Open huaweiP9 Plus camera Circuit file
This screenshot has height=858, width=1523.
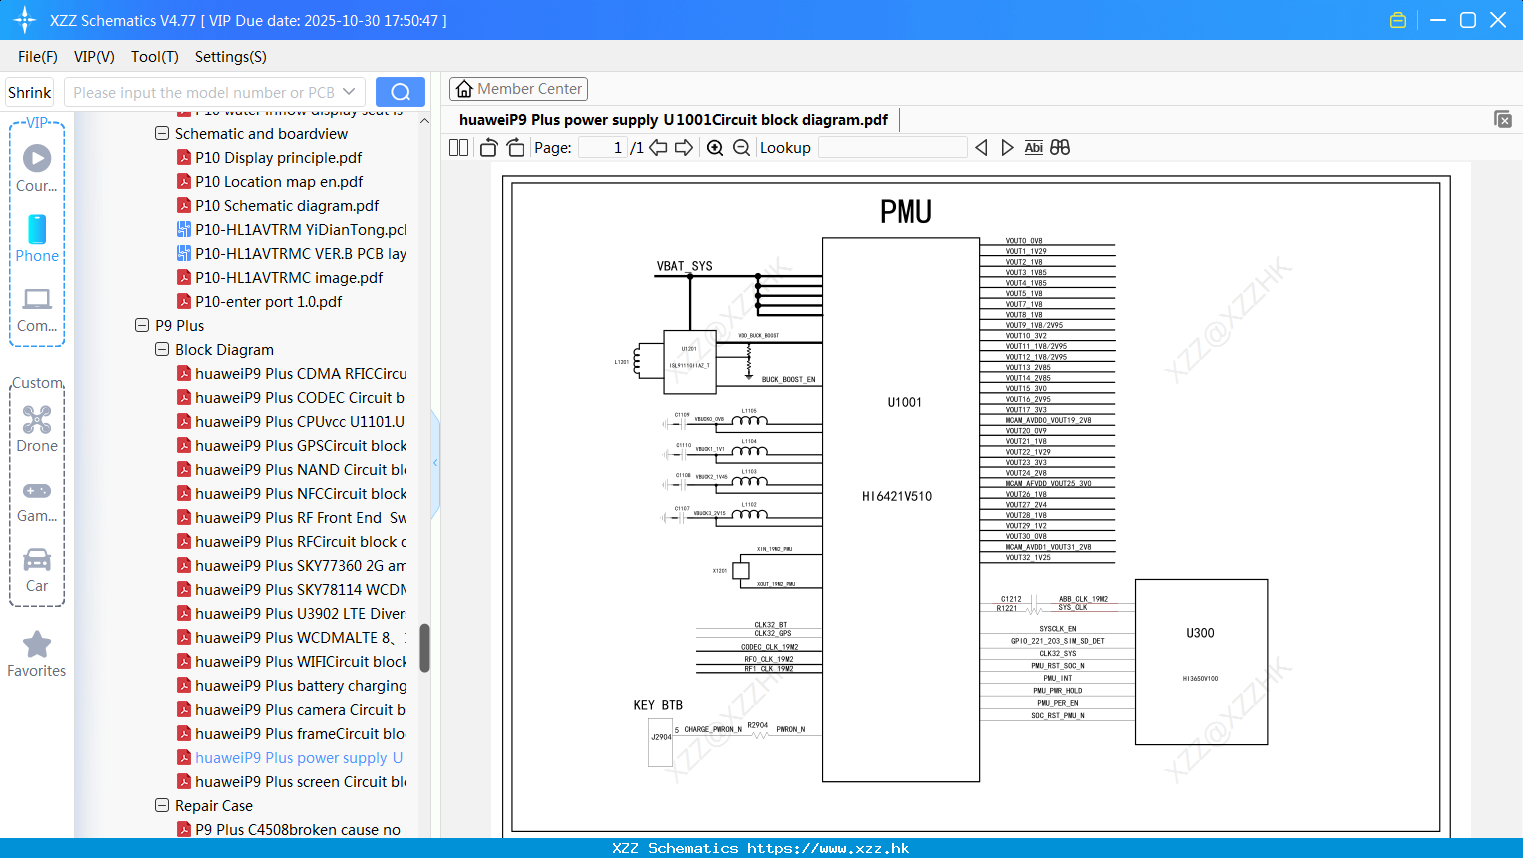pos(291,709)
